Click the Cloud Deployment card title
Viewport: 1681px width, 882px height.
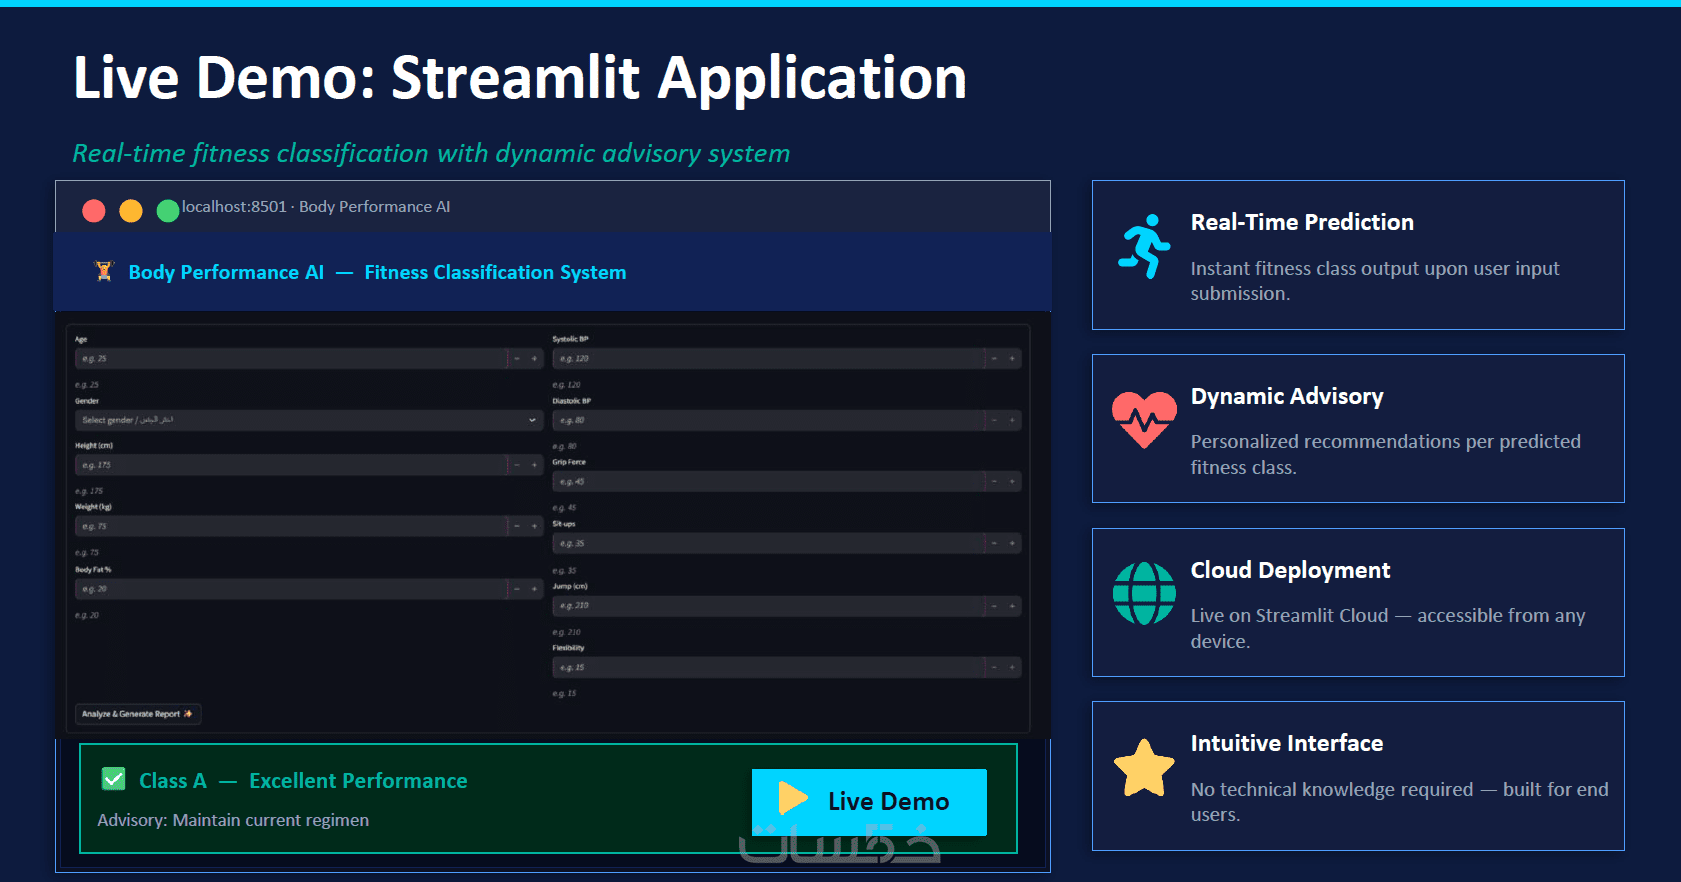tap(1290, 570)
